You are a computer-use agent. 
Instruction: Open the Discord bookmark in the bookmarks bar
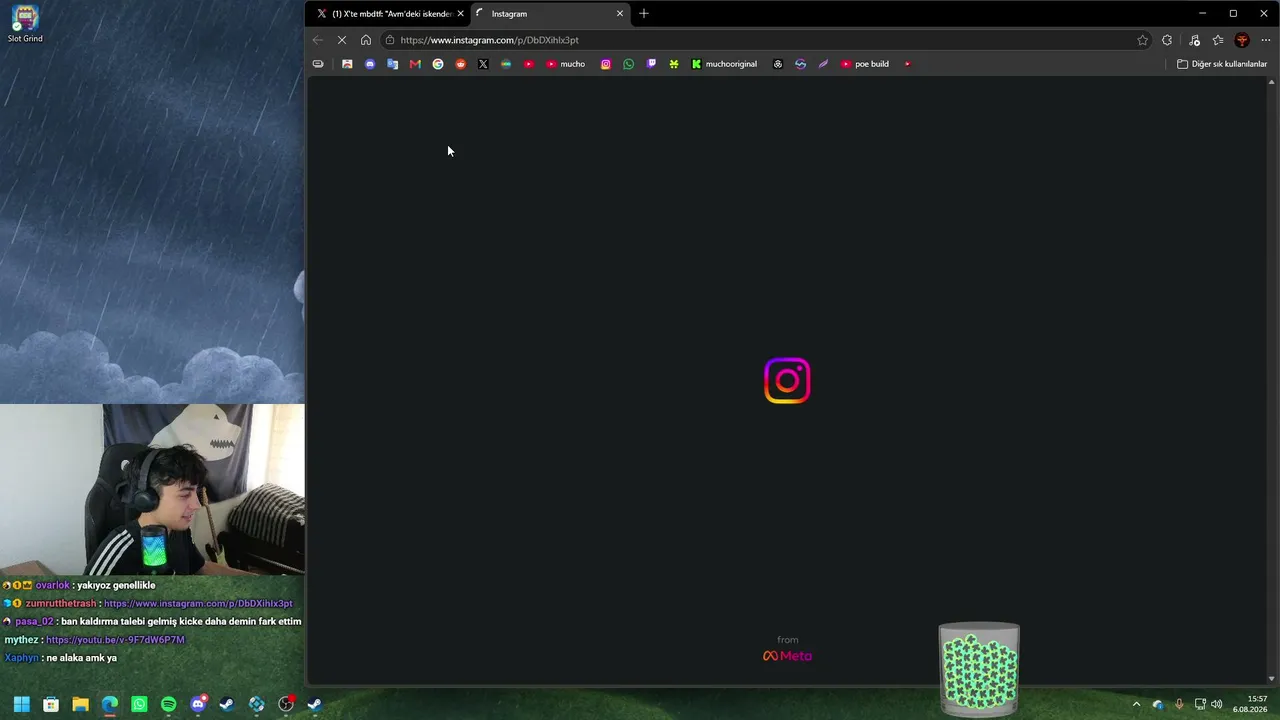pos(370,64)
